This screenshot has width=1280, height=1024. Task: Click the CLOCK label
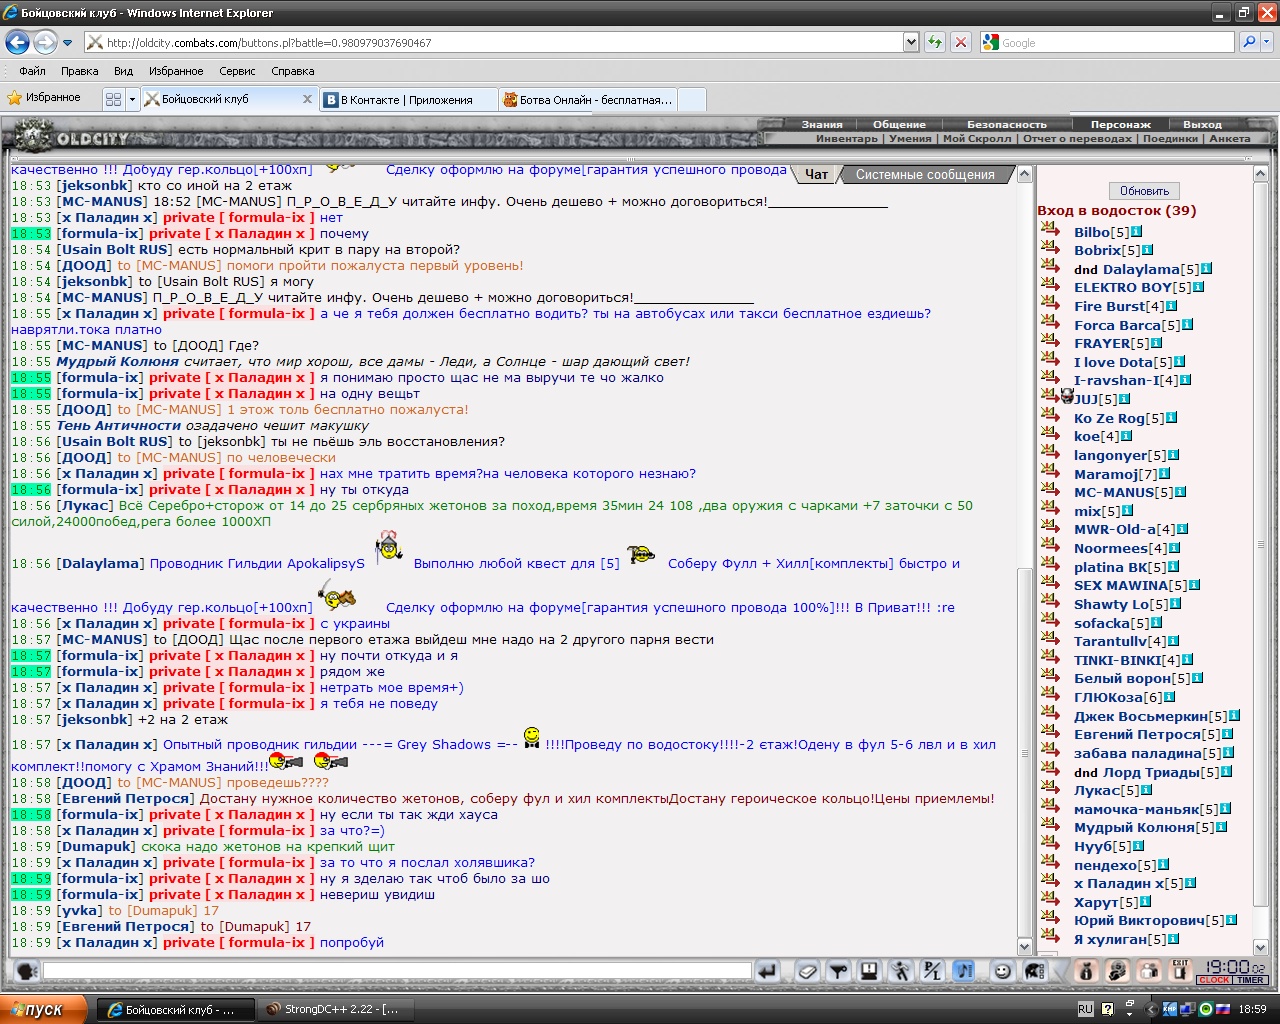(1214, 980)
